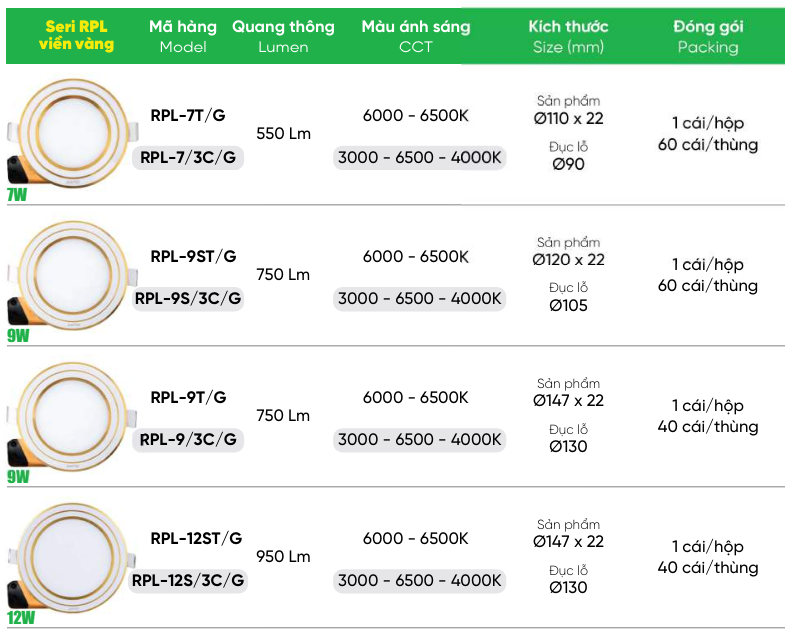The width and height of the screenshot is (785, 635).
Task: Select the RPL-7/3C/G model pill
Action: (188, 157)
